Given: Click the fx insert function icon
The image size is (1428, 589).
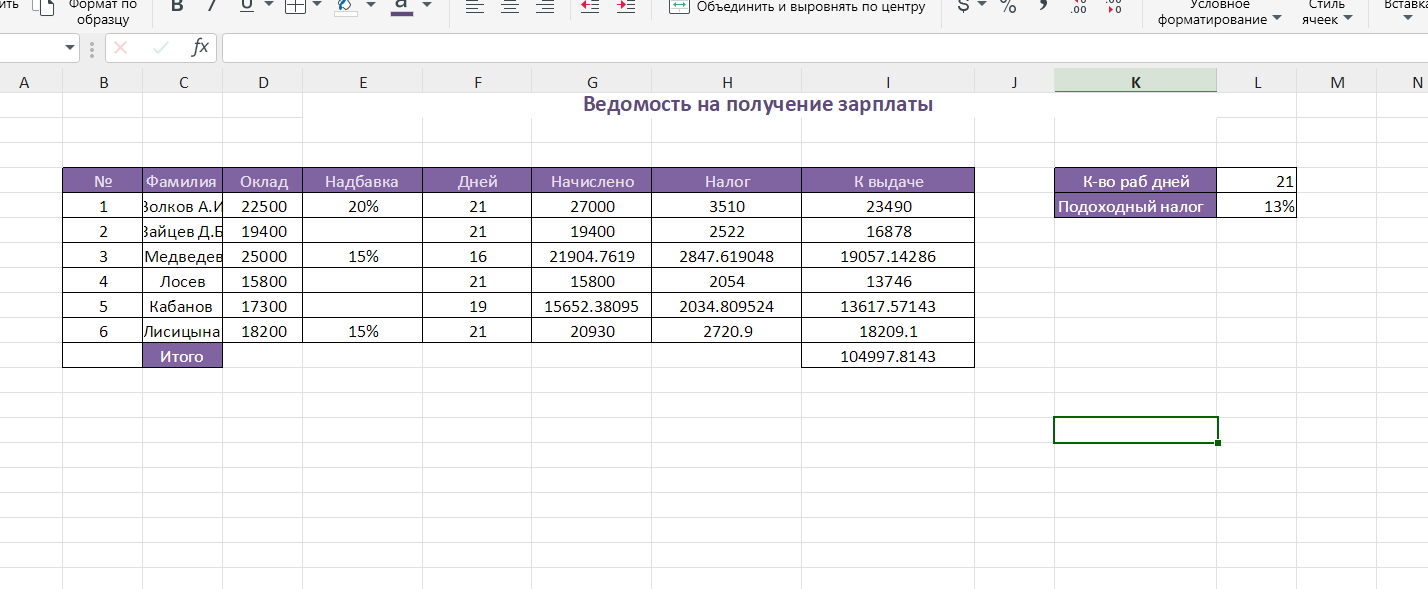Looking at the screenshot, I should coord(200,46).
